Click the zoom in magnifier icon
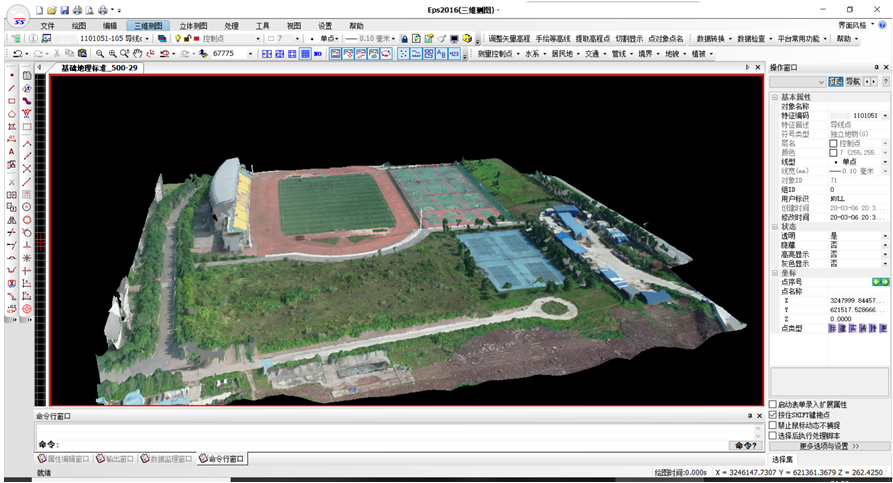The height and width of the screenshot is (483, 893). click(112, 54)
